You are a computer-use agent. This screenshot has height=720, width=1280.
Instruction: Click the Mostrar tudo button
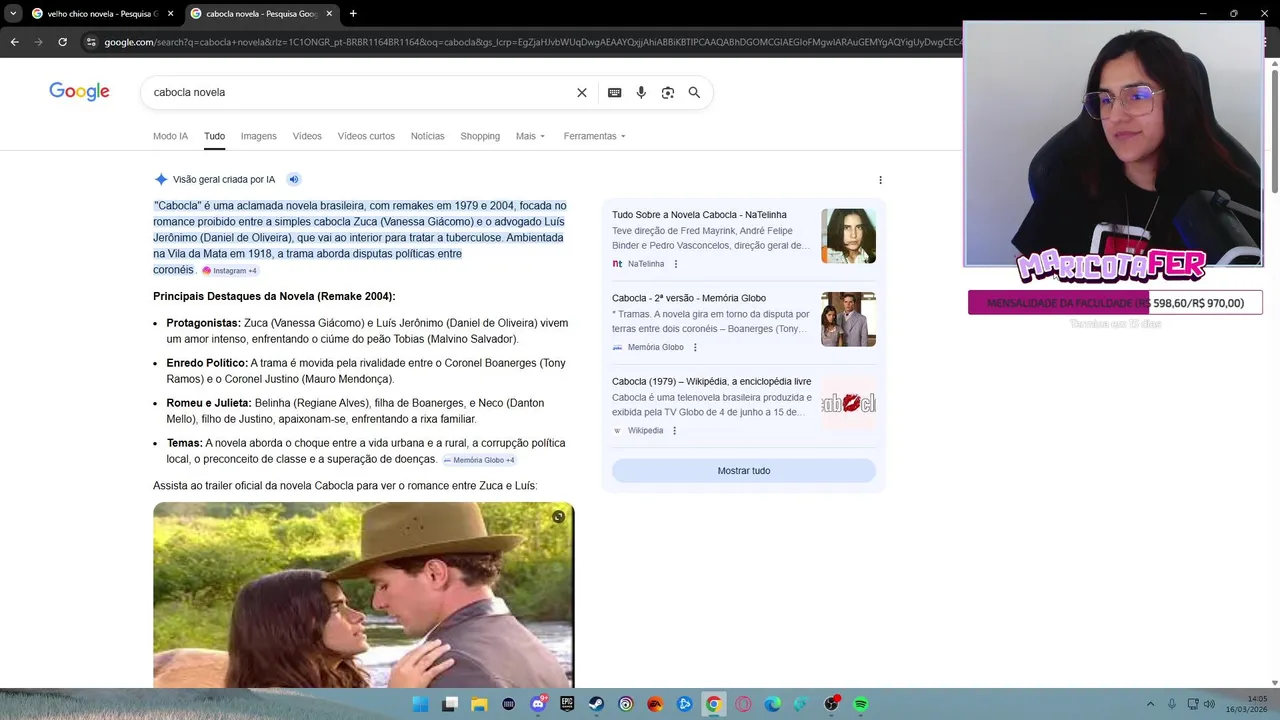click(744, 471)
